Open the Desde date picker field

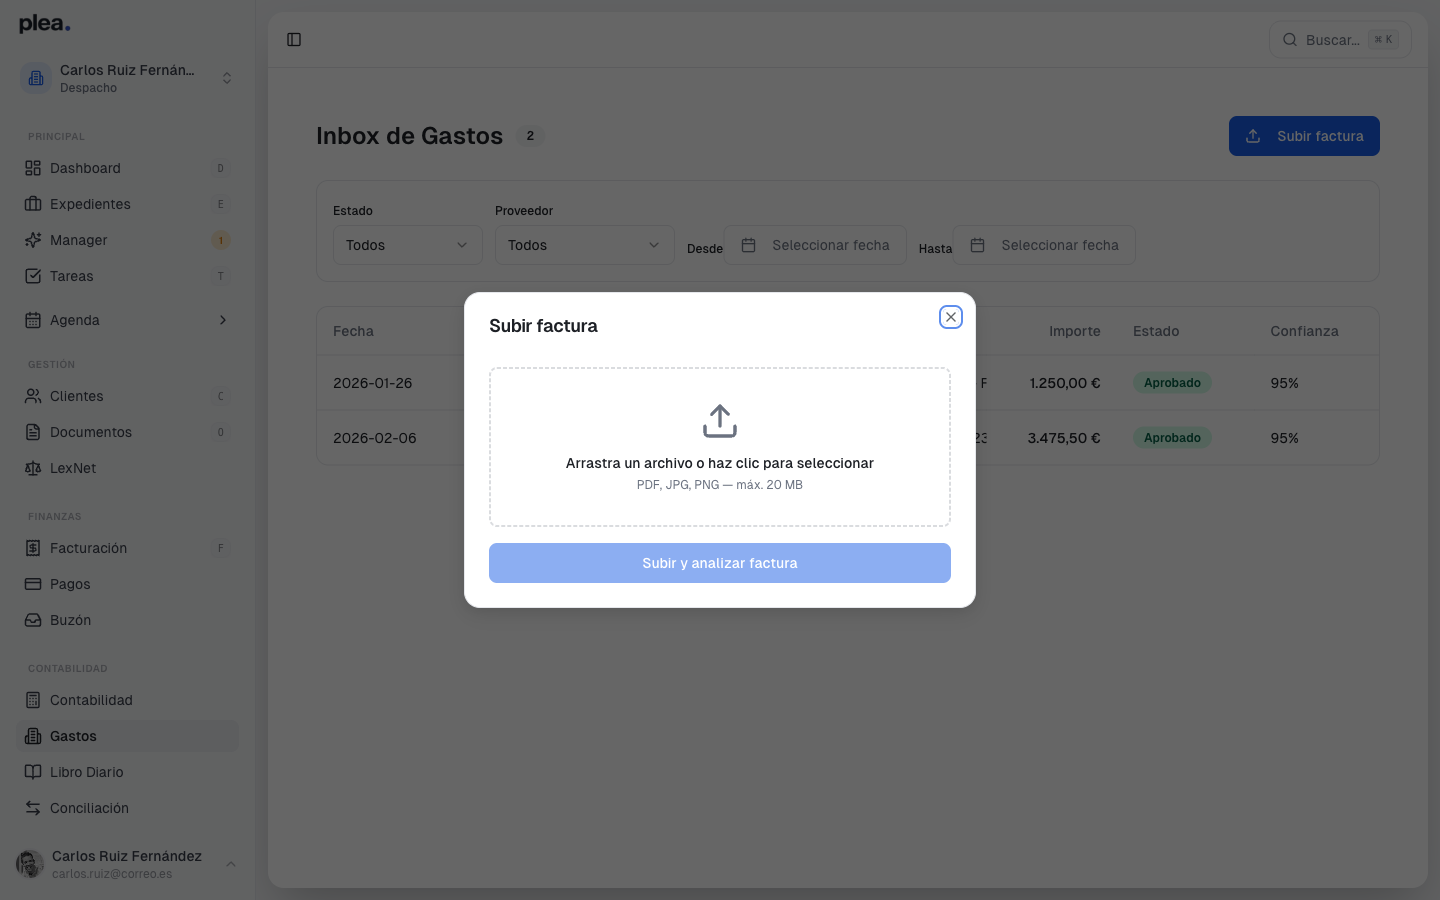coord(815,245)
